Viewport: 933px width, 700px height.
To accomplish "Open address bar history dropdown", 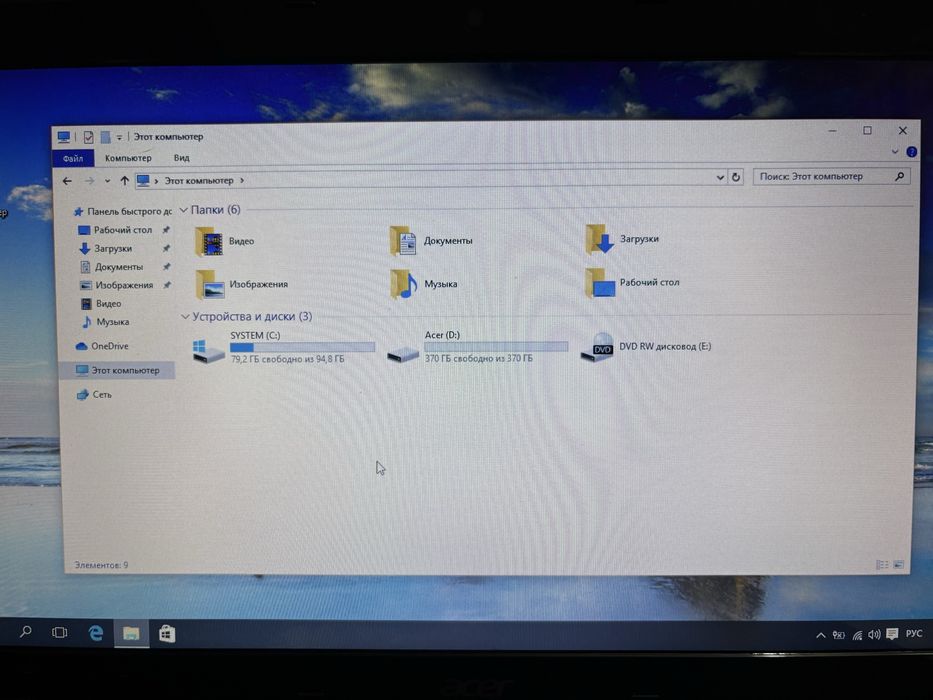I will pos(720,177).
